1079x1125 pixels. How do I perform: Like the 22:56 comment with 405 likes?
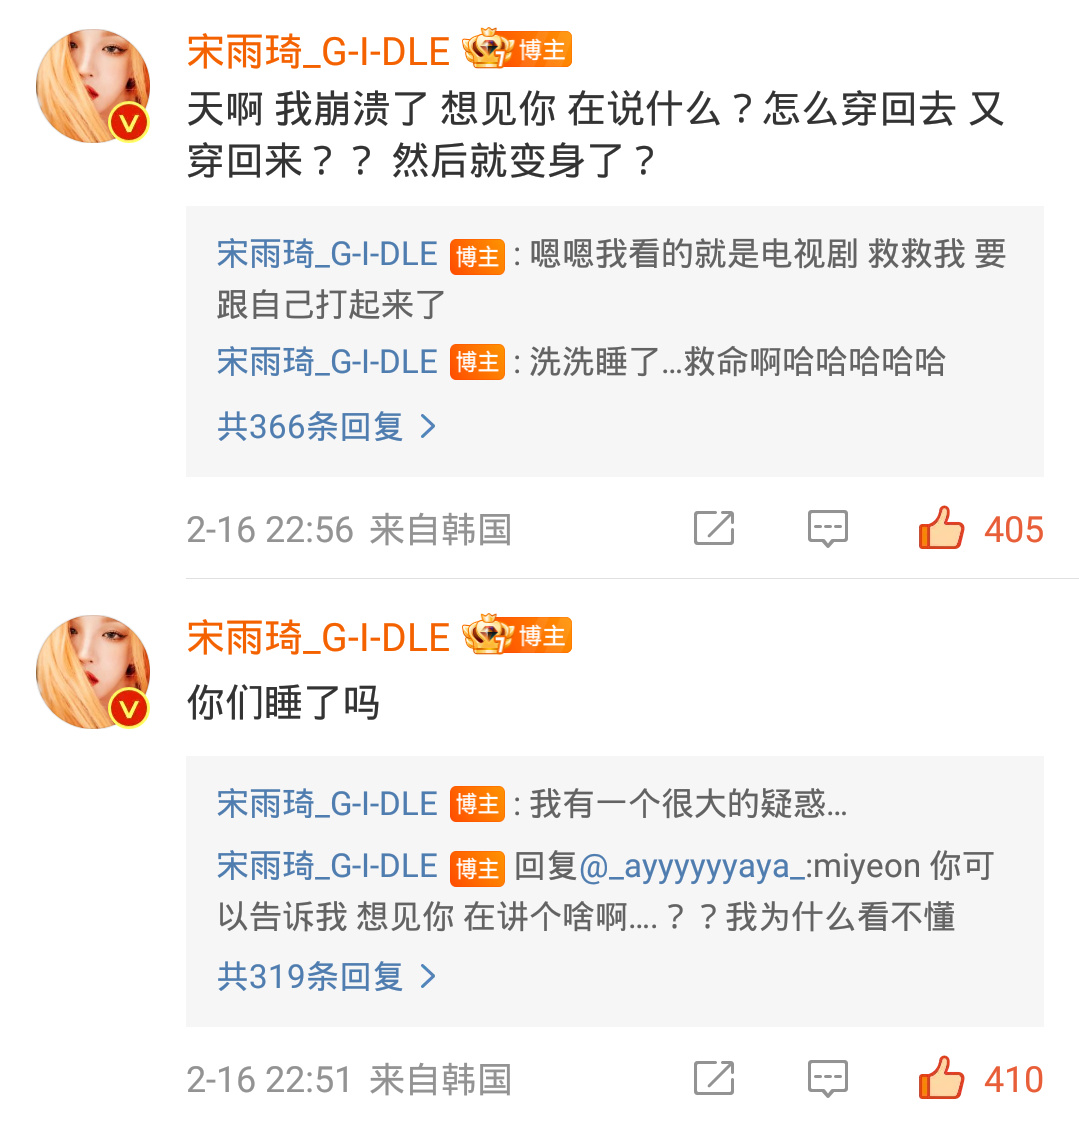pos(941,528)
